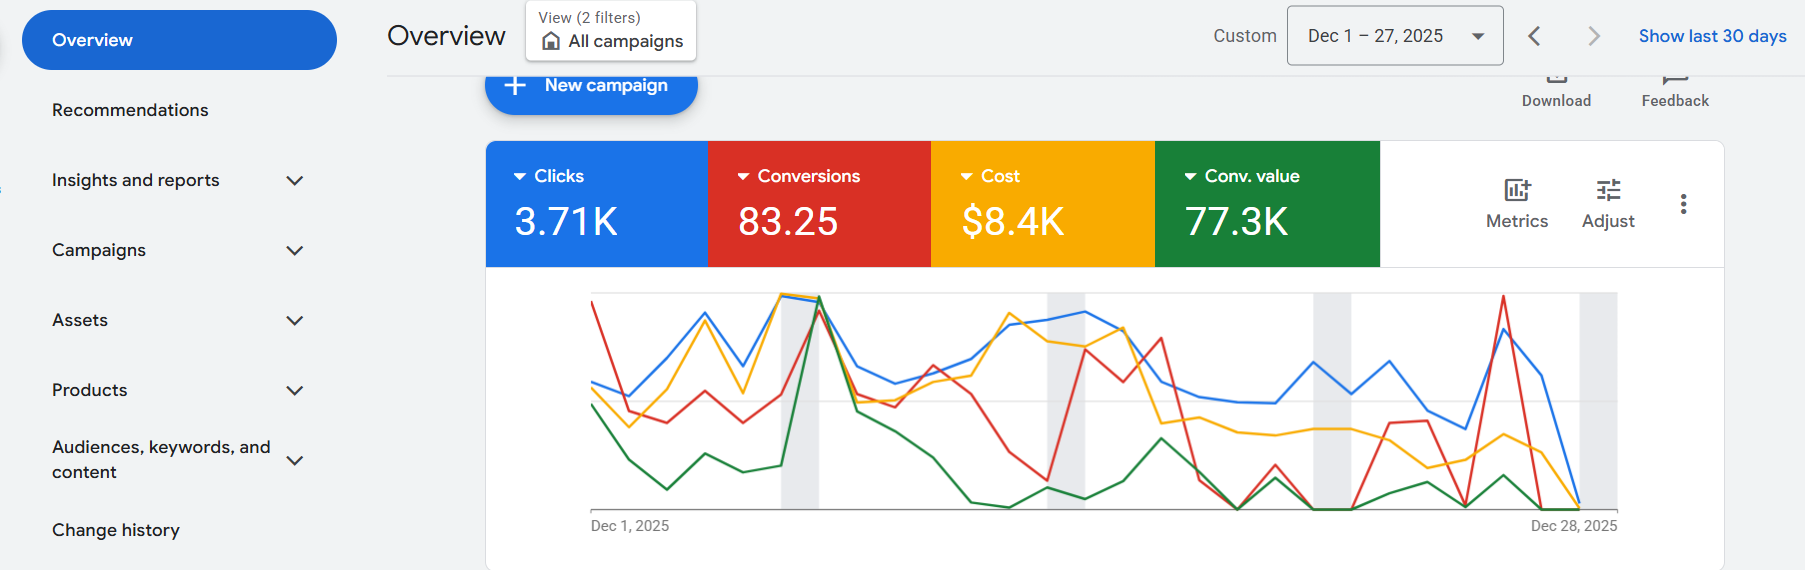Click the Adjust sliders icon
This screenshot has width=1805, height=570.
[1608, 190]
